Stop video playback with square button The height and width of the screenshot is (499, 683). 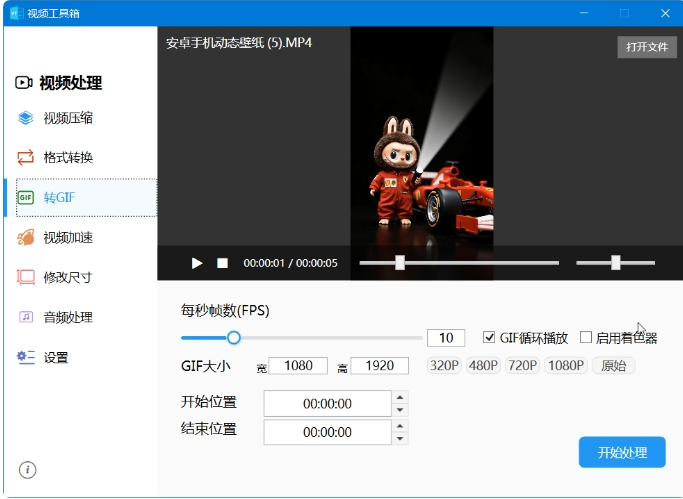pyautogui.click(x=223, y=263)
